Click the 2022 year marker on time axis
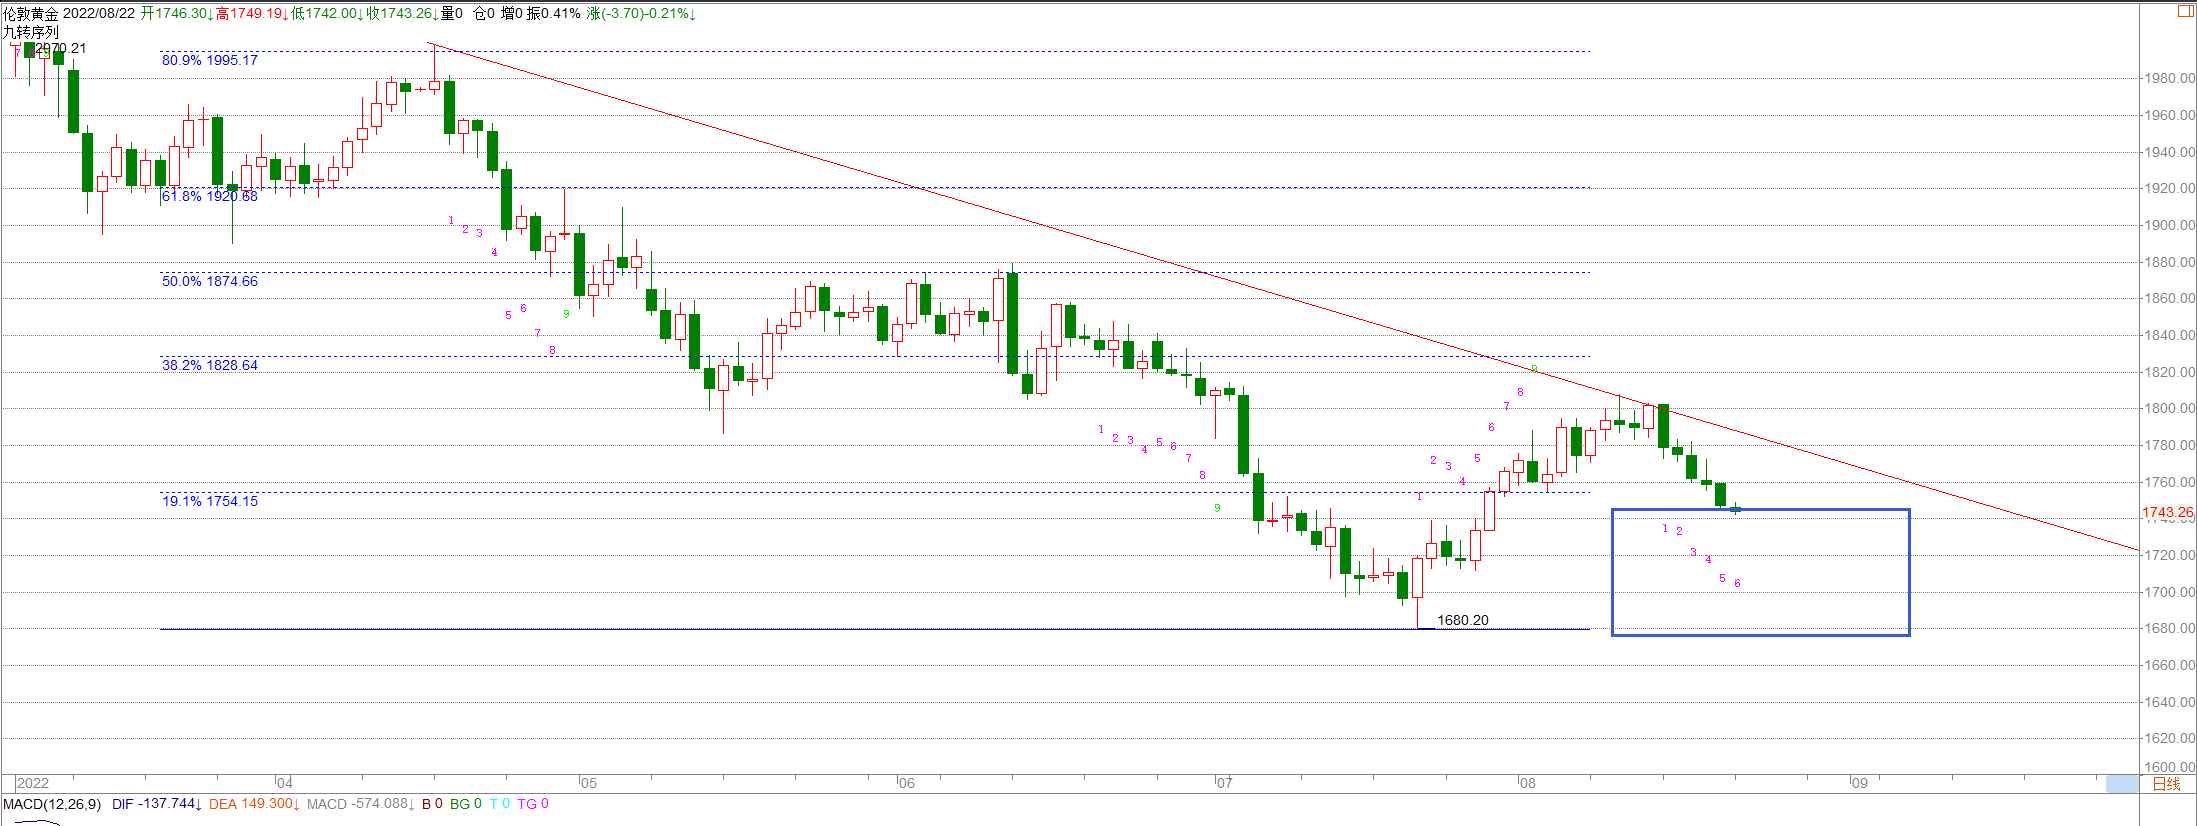Viewport: 2197px width, 826px height. tap(32, 783)
